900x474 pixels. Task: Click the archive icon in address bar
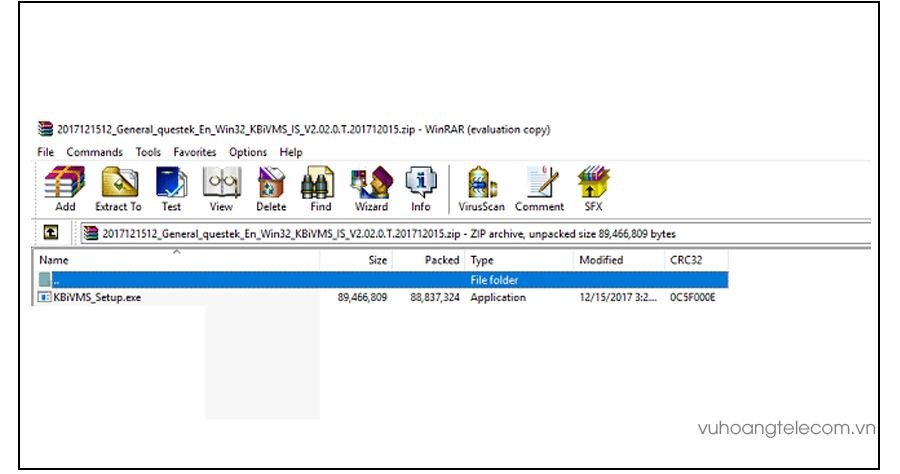coord(91,233)
